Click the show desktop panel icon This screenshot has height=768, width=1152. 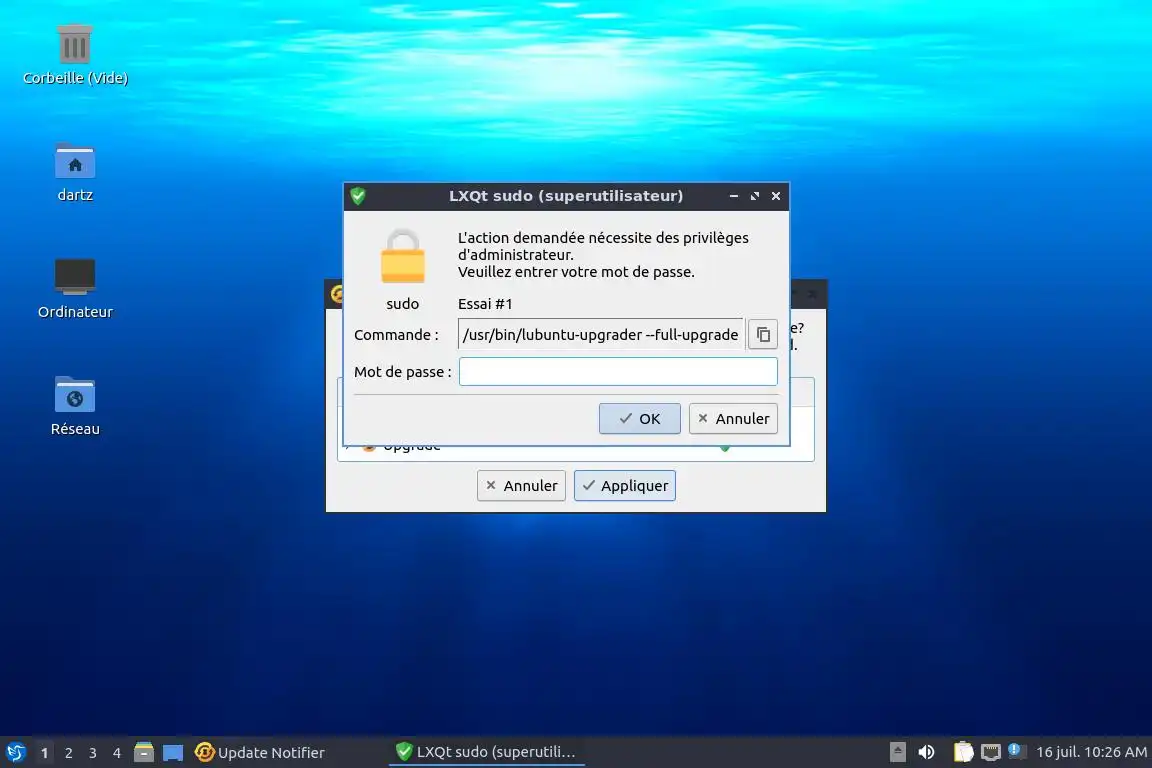pyautogui.click(x=173, y=753)
